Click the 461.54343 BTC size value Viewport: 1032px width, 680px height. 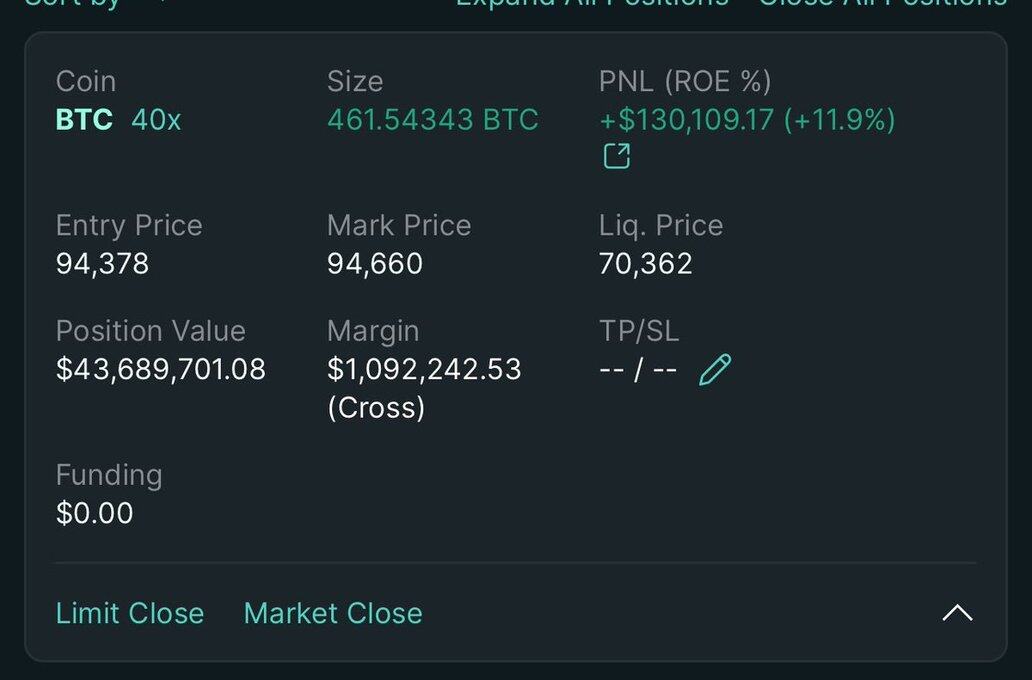(x=432, y=120)
